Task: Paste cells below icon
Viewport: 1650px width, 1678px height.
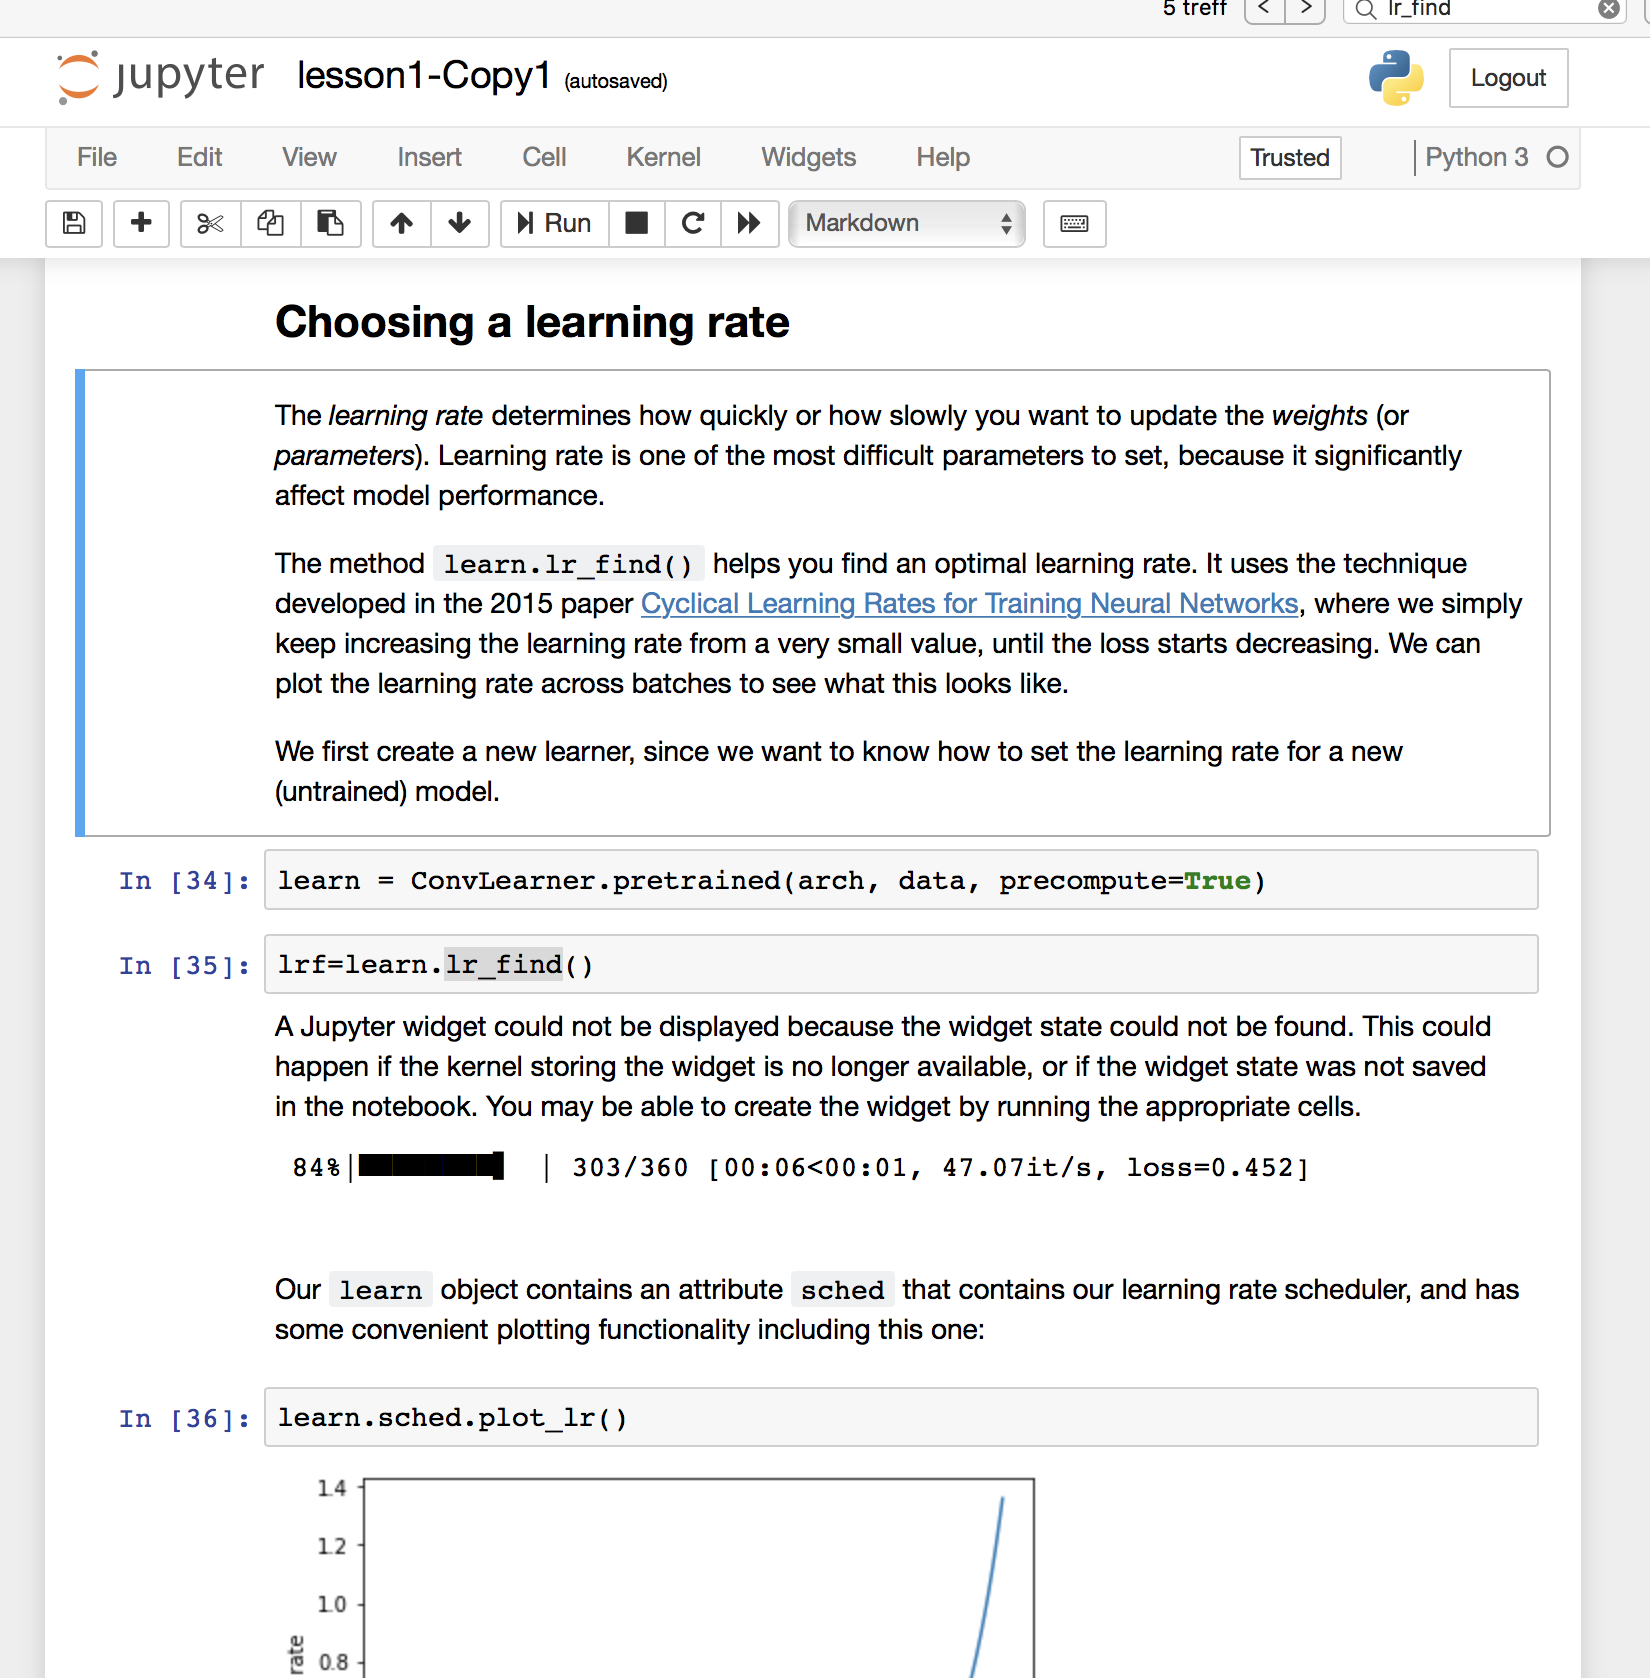Action: (330, 223)
